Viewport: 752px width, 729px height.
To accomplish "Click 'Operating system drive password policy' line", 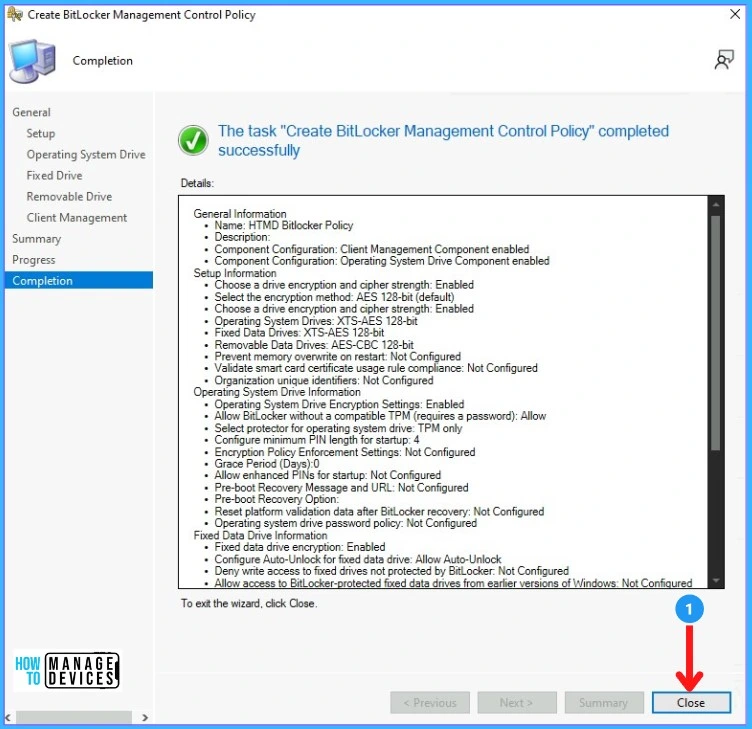I will [345, 523].
